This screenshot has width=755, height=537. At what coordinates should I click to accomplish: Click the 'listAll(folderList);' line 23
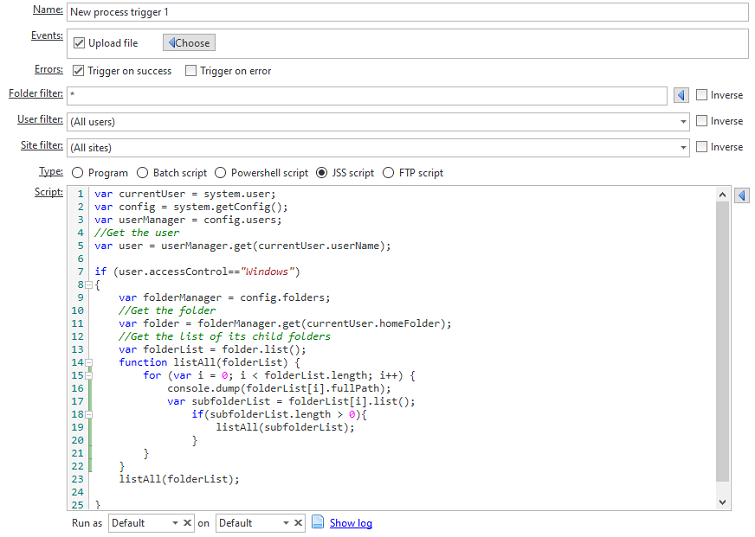(179, 479)
